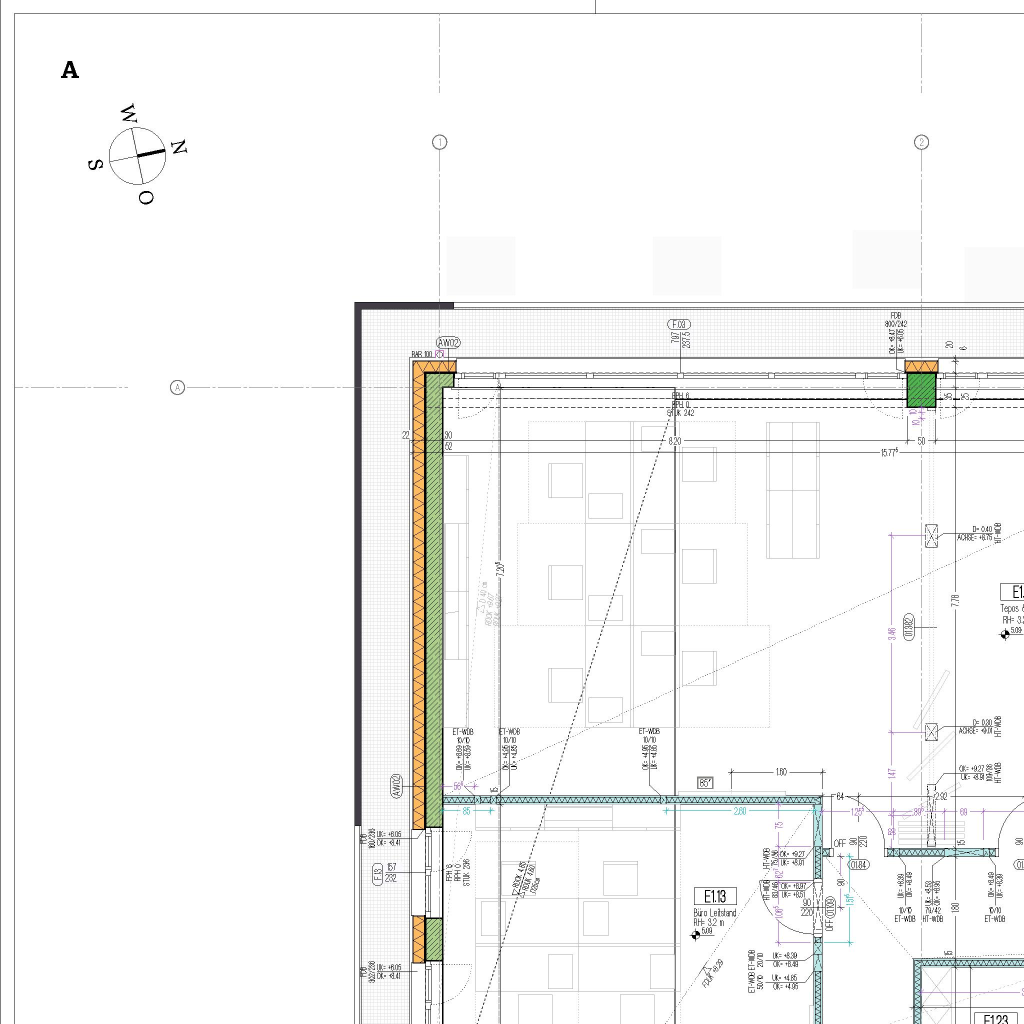Click the vertical tag '01382'
This screenshot has width=1024, height=1024.
click(x=908, y=627)
